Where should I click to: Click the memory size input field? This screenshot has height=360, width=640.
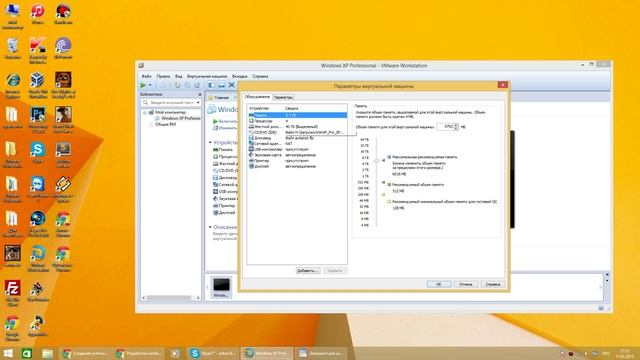(x=445, y=127)
